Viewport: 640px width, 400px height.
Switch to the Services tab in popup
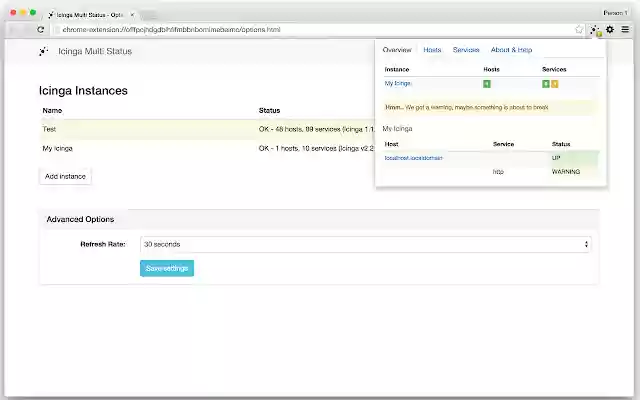coord(466,50)
